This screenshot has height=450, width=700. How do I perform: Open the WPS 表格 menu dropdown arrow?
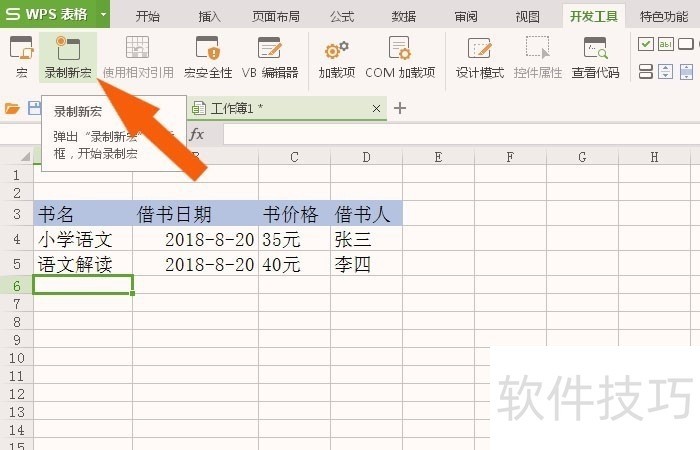(103, 14)
